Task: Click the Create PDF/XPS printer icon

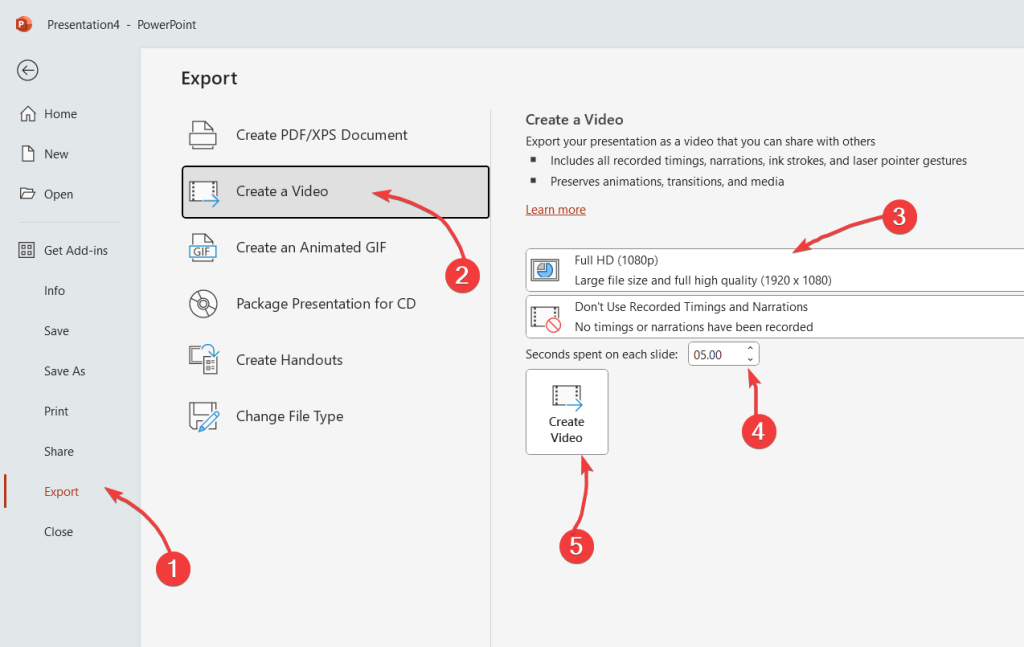Action: click(x=203, y=135)
